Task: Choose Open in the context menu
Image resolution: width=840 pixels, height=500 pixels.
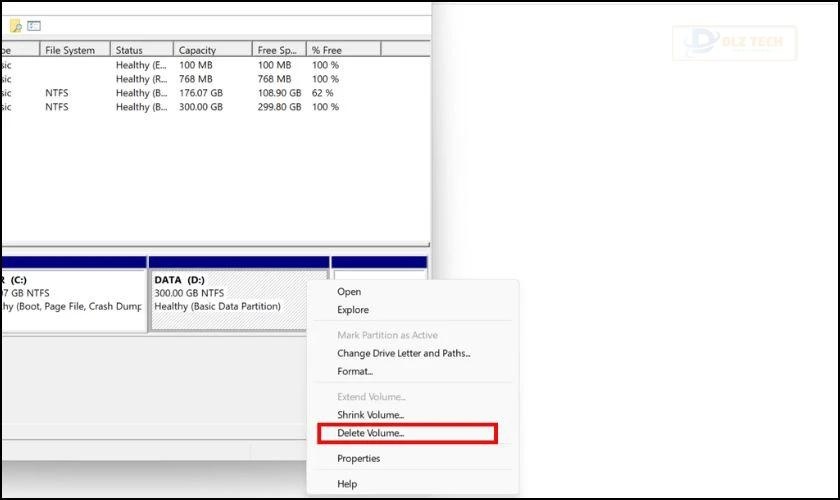Action: click(x=349, y=292)
